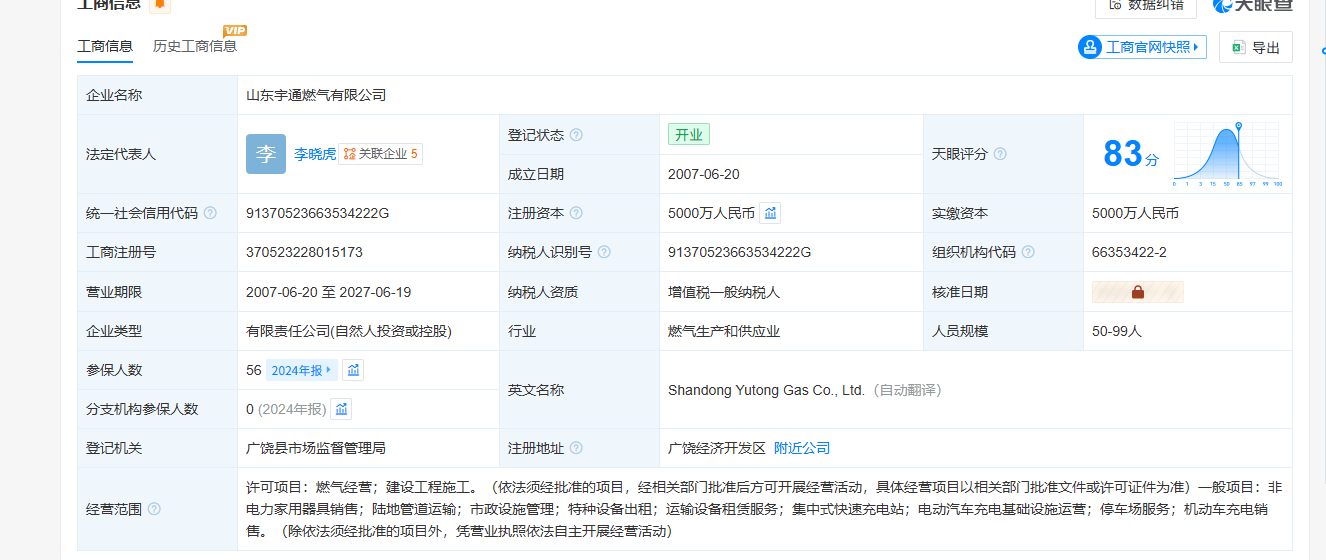Screen dimensions: 1326x560
Task: Click help icon next to 经营范围
Action: (154, 509)
